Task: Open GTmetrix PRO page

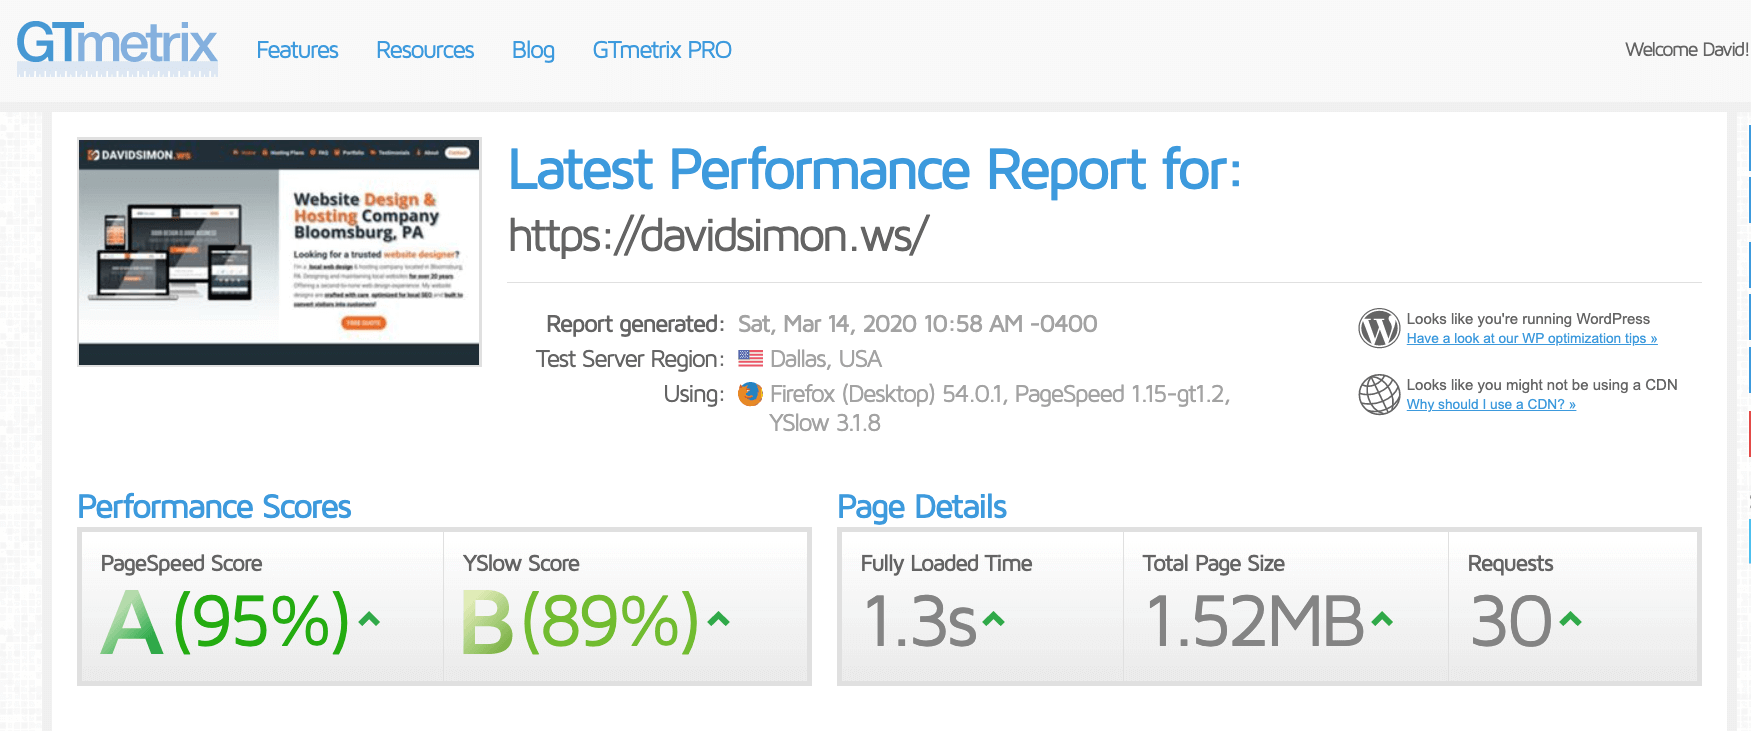Action: (x=662, y=50)
